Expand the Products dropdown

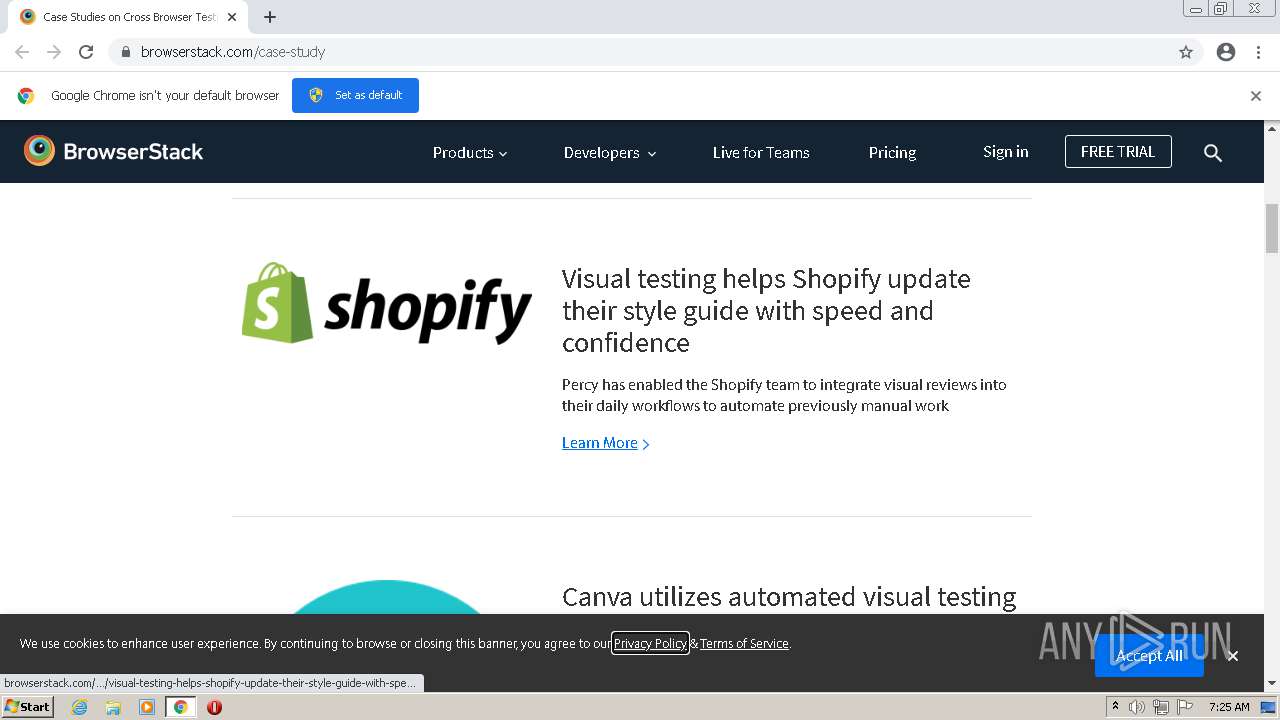click(470, 152)
